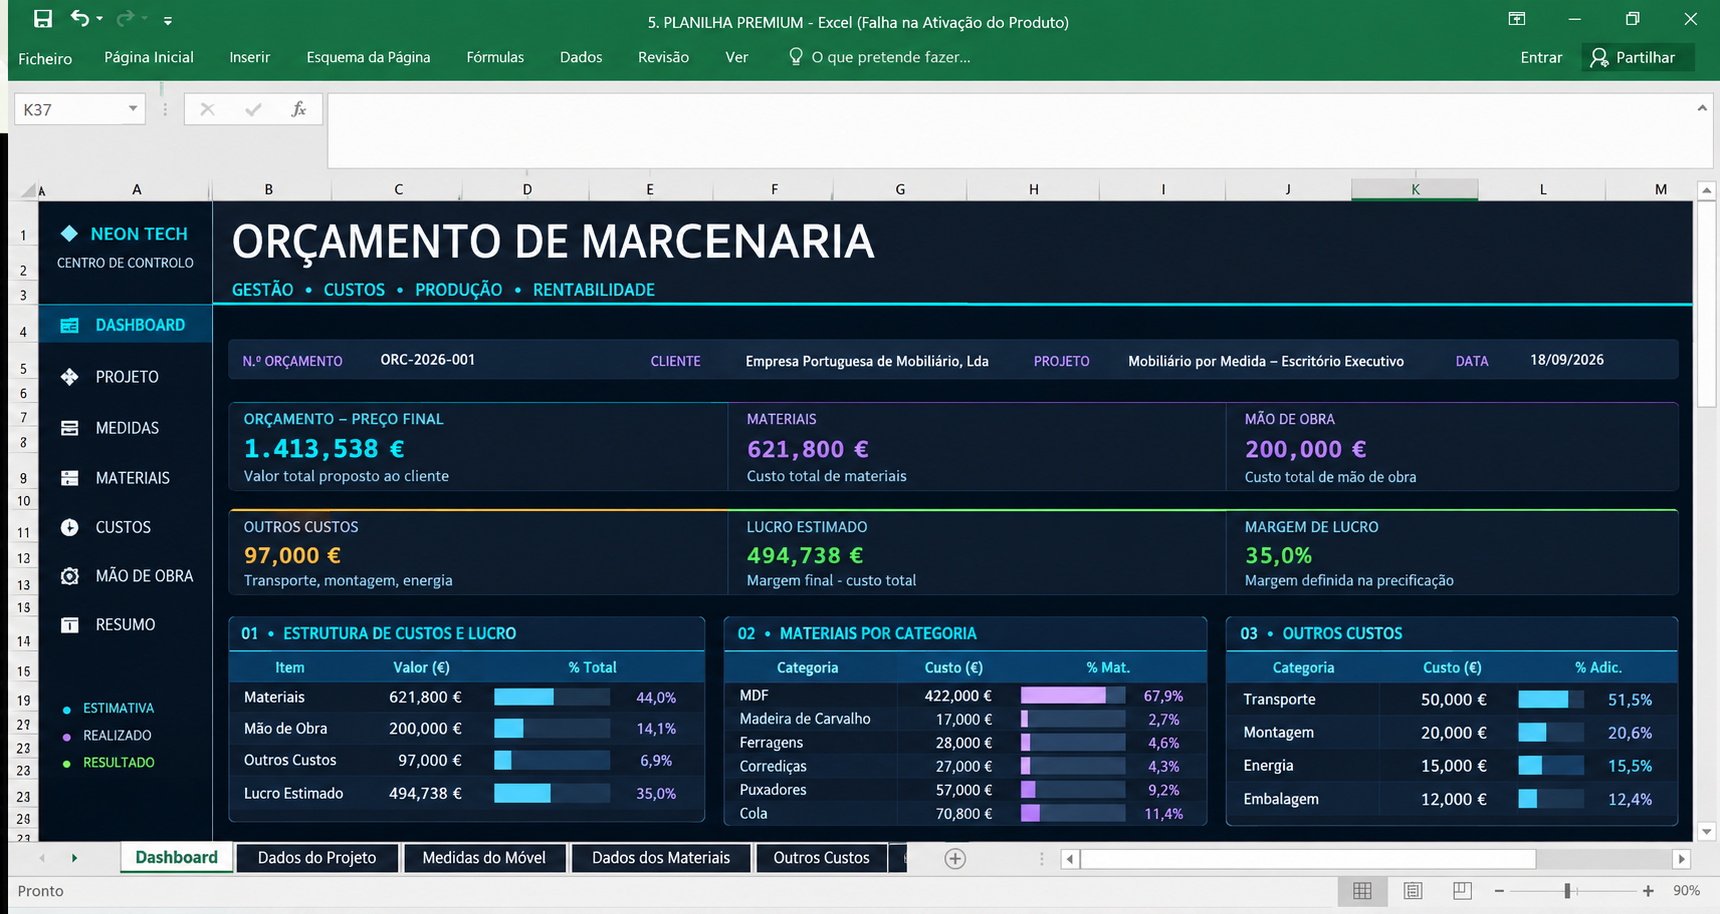Click the vertical scrollbar down arrow

click(1707, 832)
